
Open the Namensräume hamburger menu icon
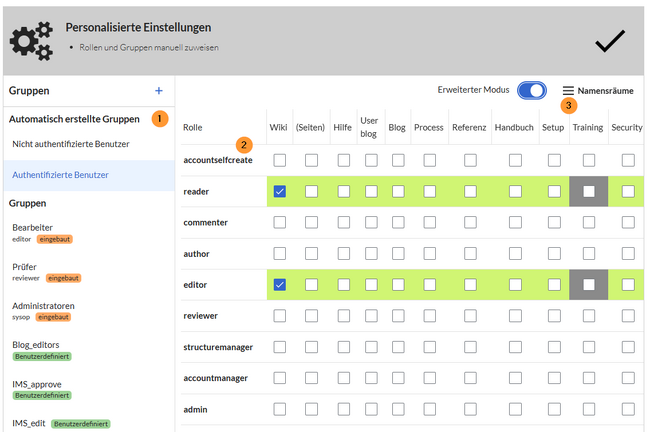pyautogui.click(x=568, y=91)
